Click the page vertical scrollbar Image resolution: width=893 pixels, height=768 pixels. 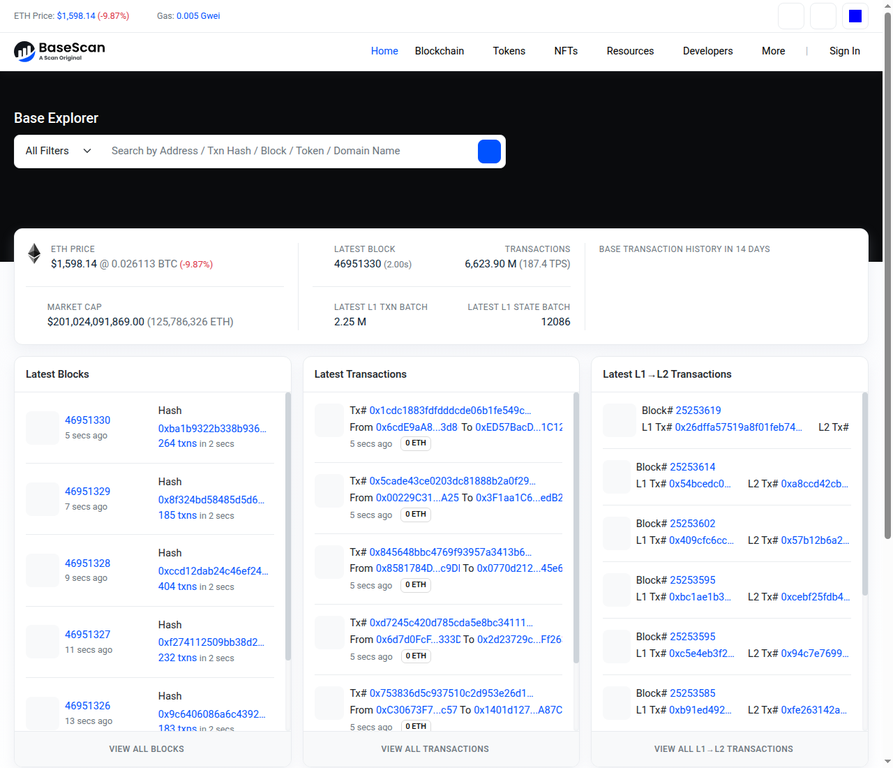tap(887, 276)
